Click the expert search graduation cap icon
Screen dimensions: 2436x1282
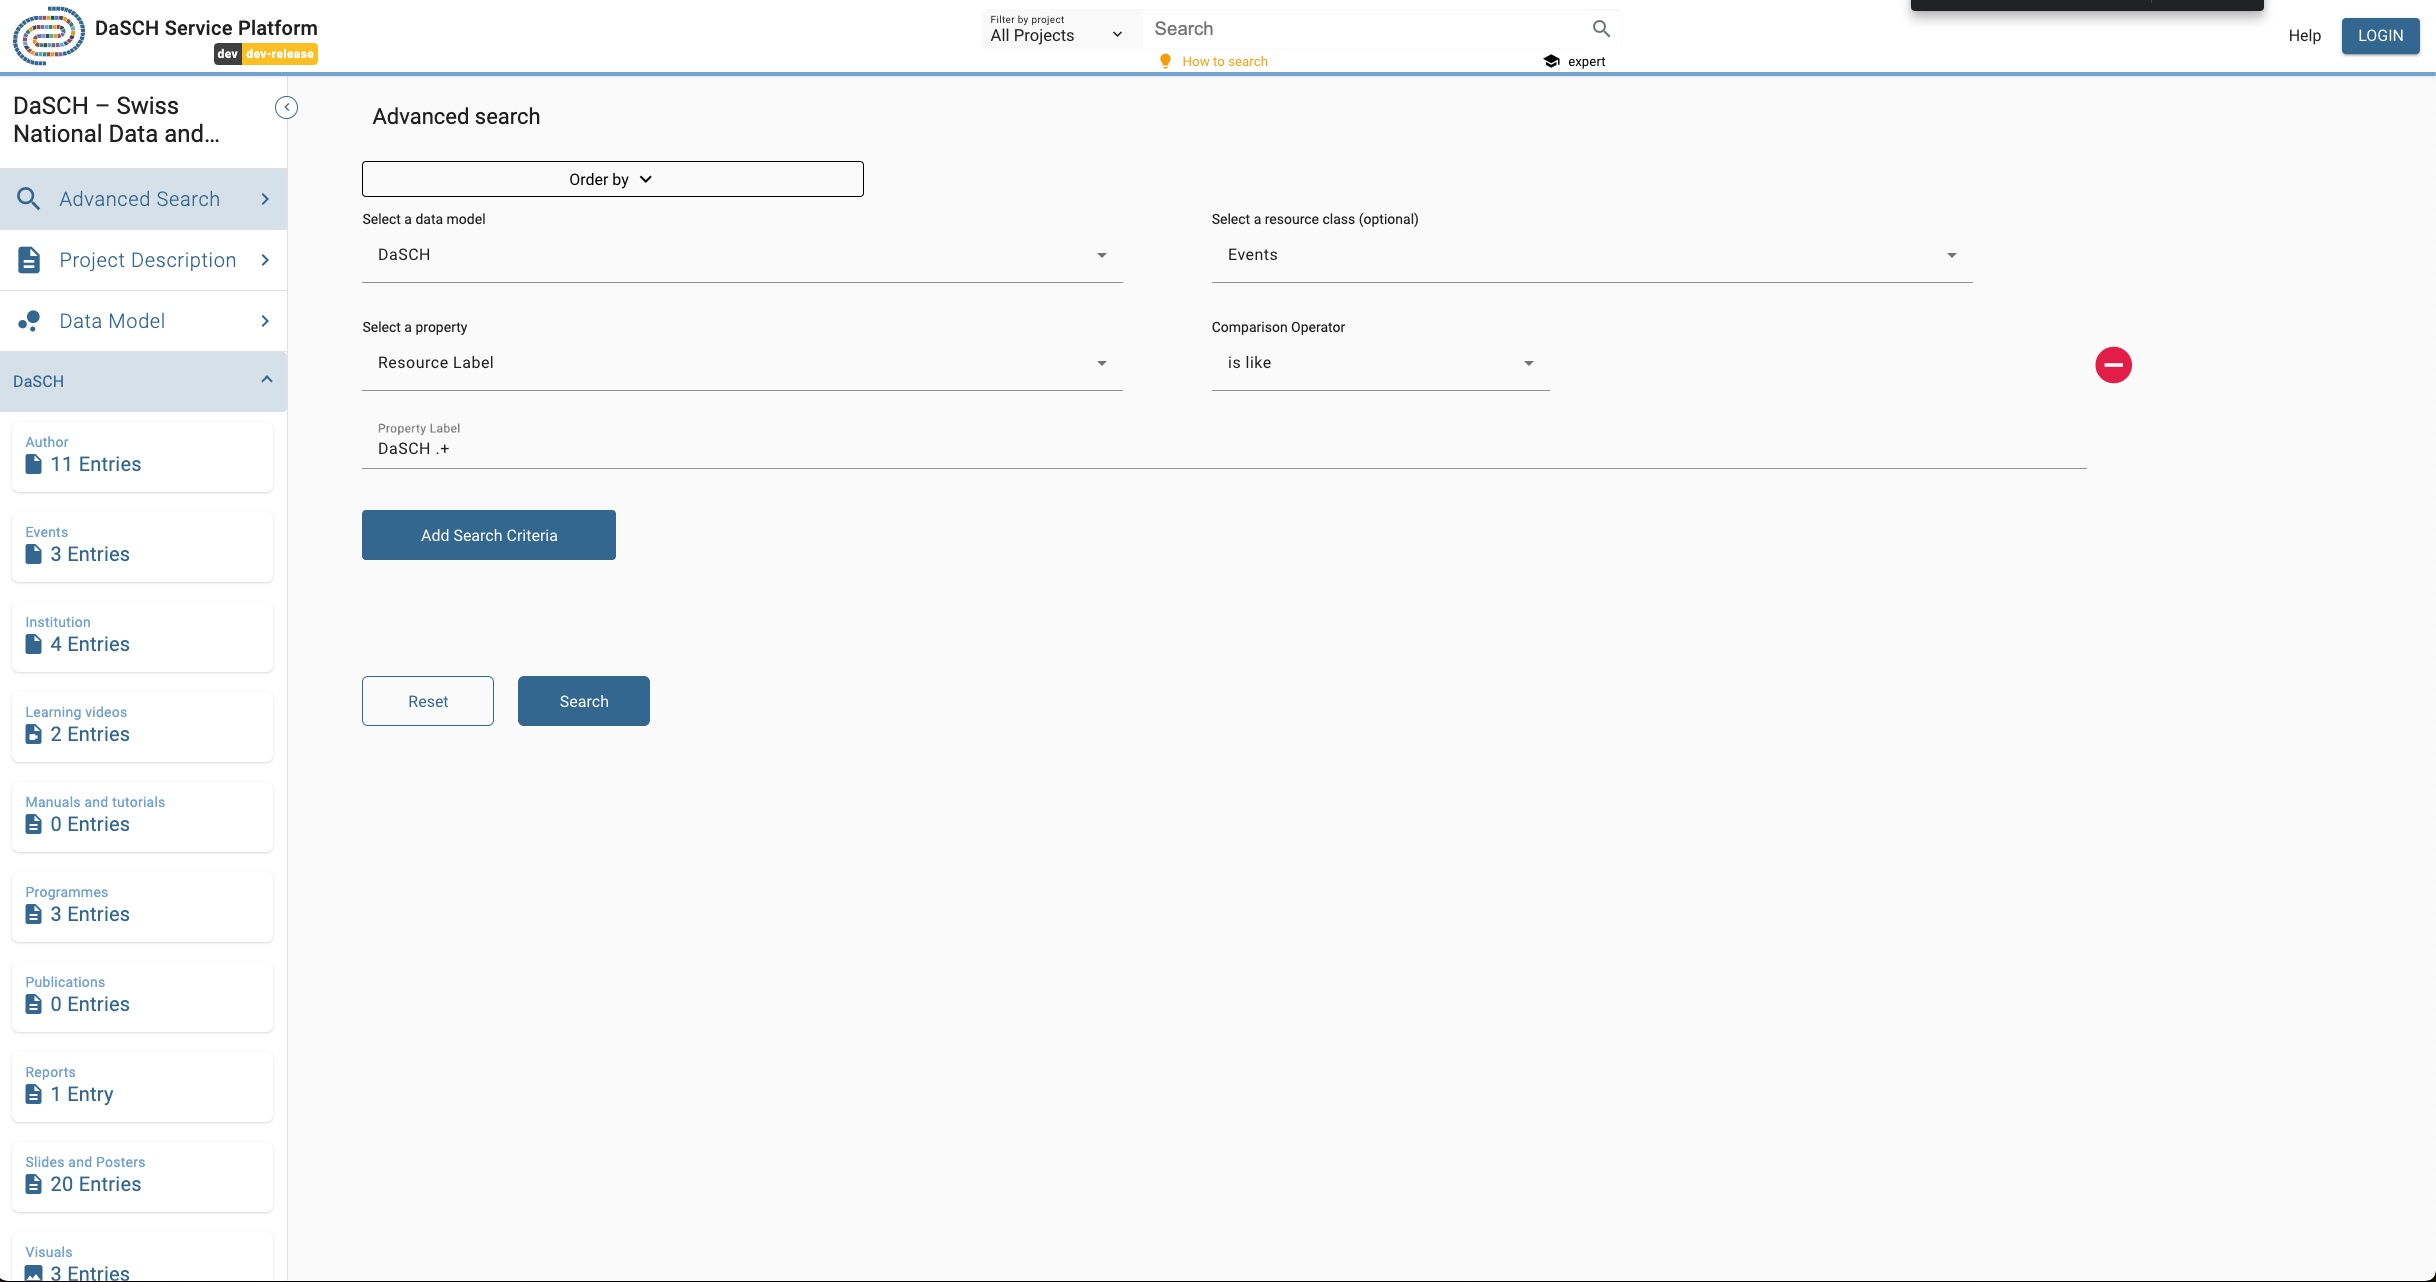pos(1551,62)
